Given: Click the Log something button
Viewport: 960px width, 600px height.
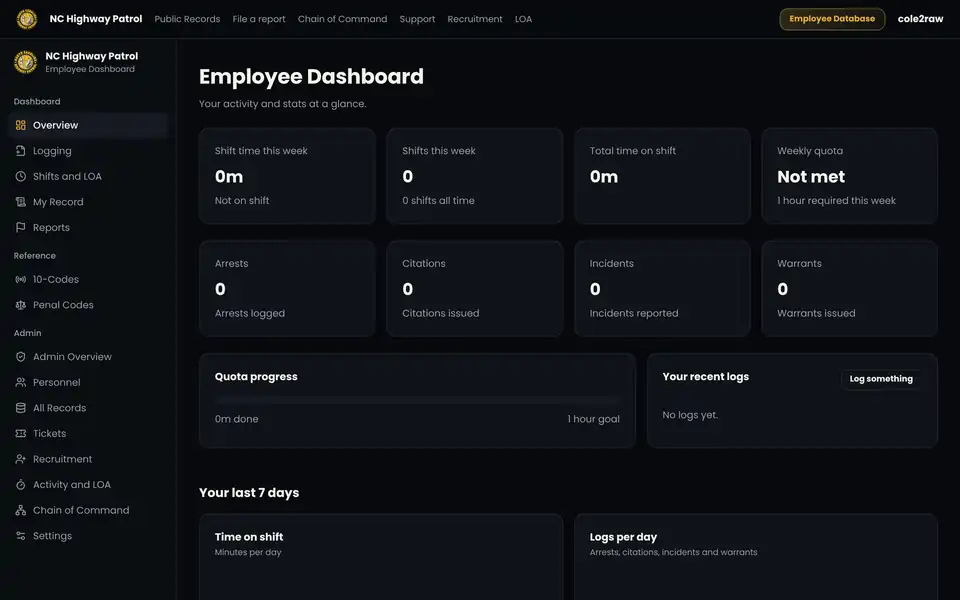Looking at the screenshot, I should coord(881,379).
